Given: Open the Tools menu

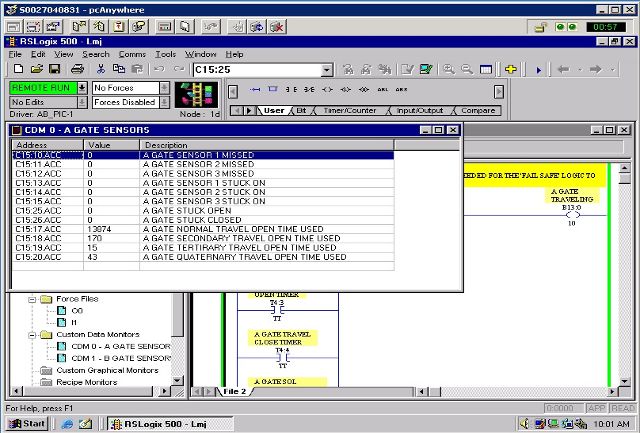Looking at the screenshot, I should [165, 54].
